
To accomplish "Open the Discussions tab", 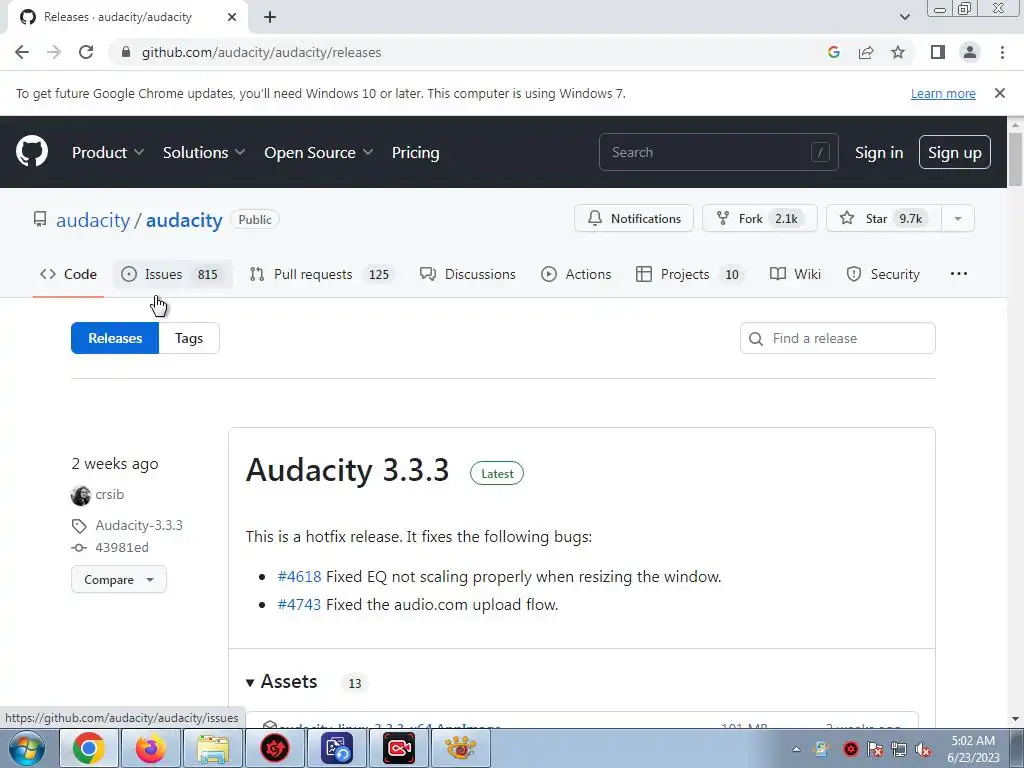I will click(x=468, y=274).
